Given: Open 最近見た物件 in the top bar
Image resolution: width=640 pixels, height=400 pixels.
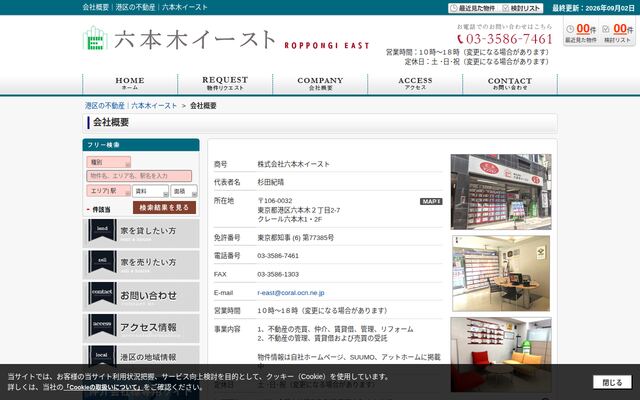Looking at the screenshot, I should point(473,8).
